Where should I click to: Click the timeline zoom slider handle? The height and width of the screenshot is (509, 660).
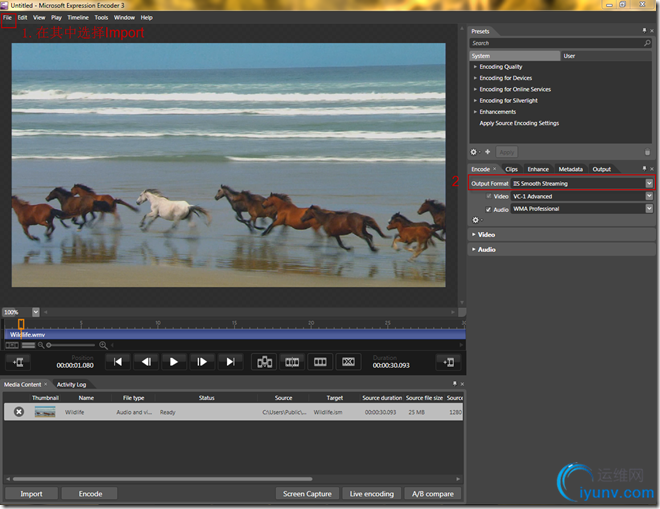(49, 345)
